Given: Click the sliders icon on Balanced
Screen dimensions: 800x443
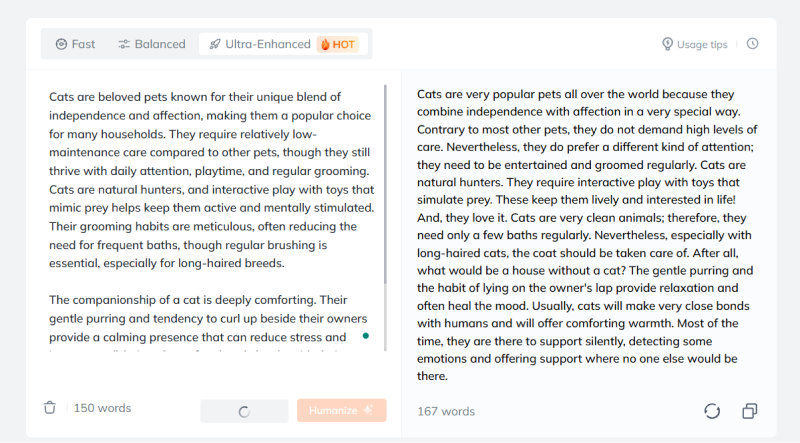Looking at the screenshot, I should click(x=124, y=44).
